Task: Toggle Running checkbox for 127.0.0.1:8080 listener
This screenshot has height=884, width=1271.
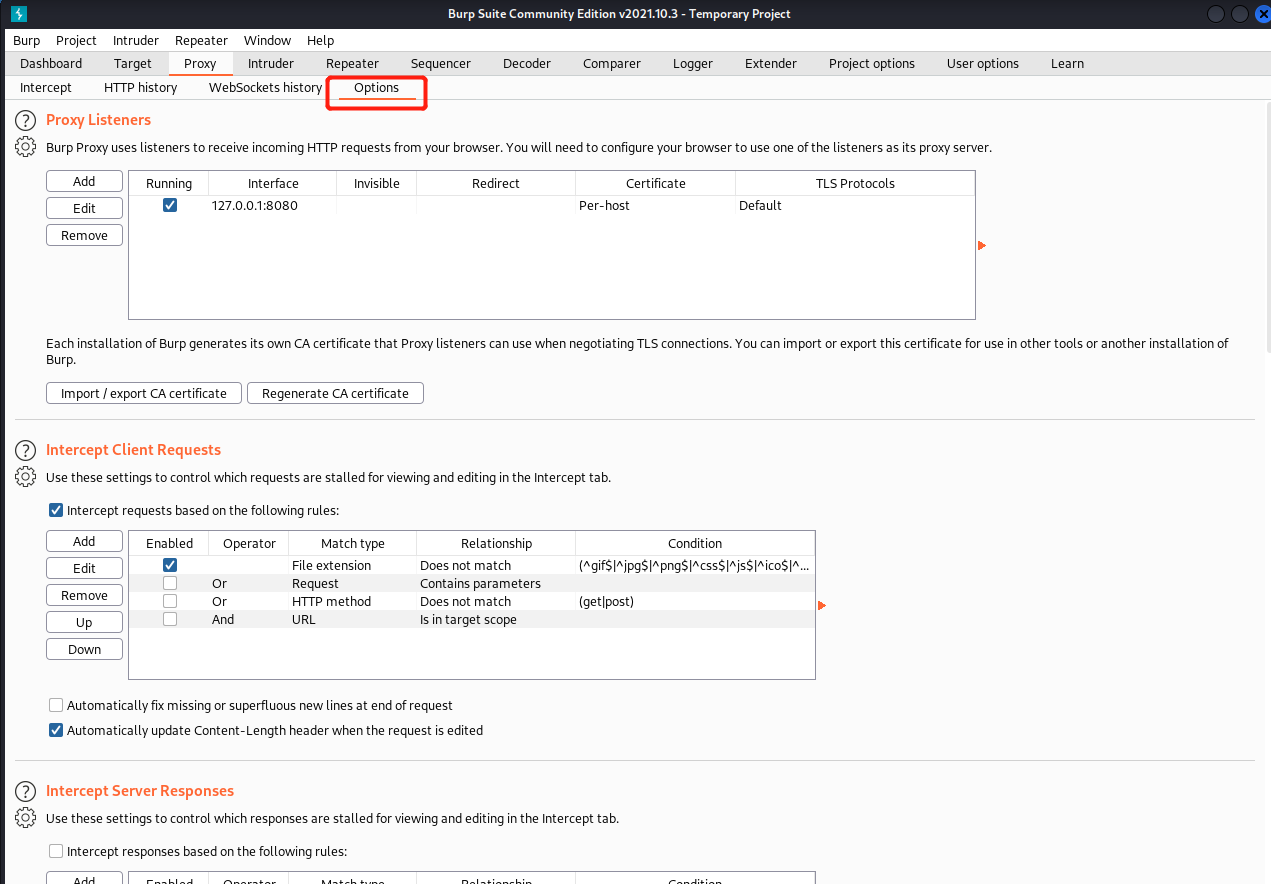Action: [170, 205]
